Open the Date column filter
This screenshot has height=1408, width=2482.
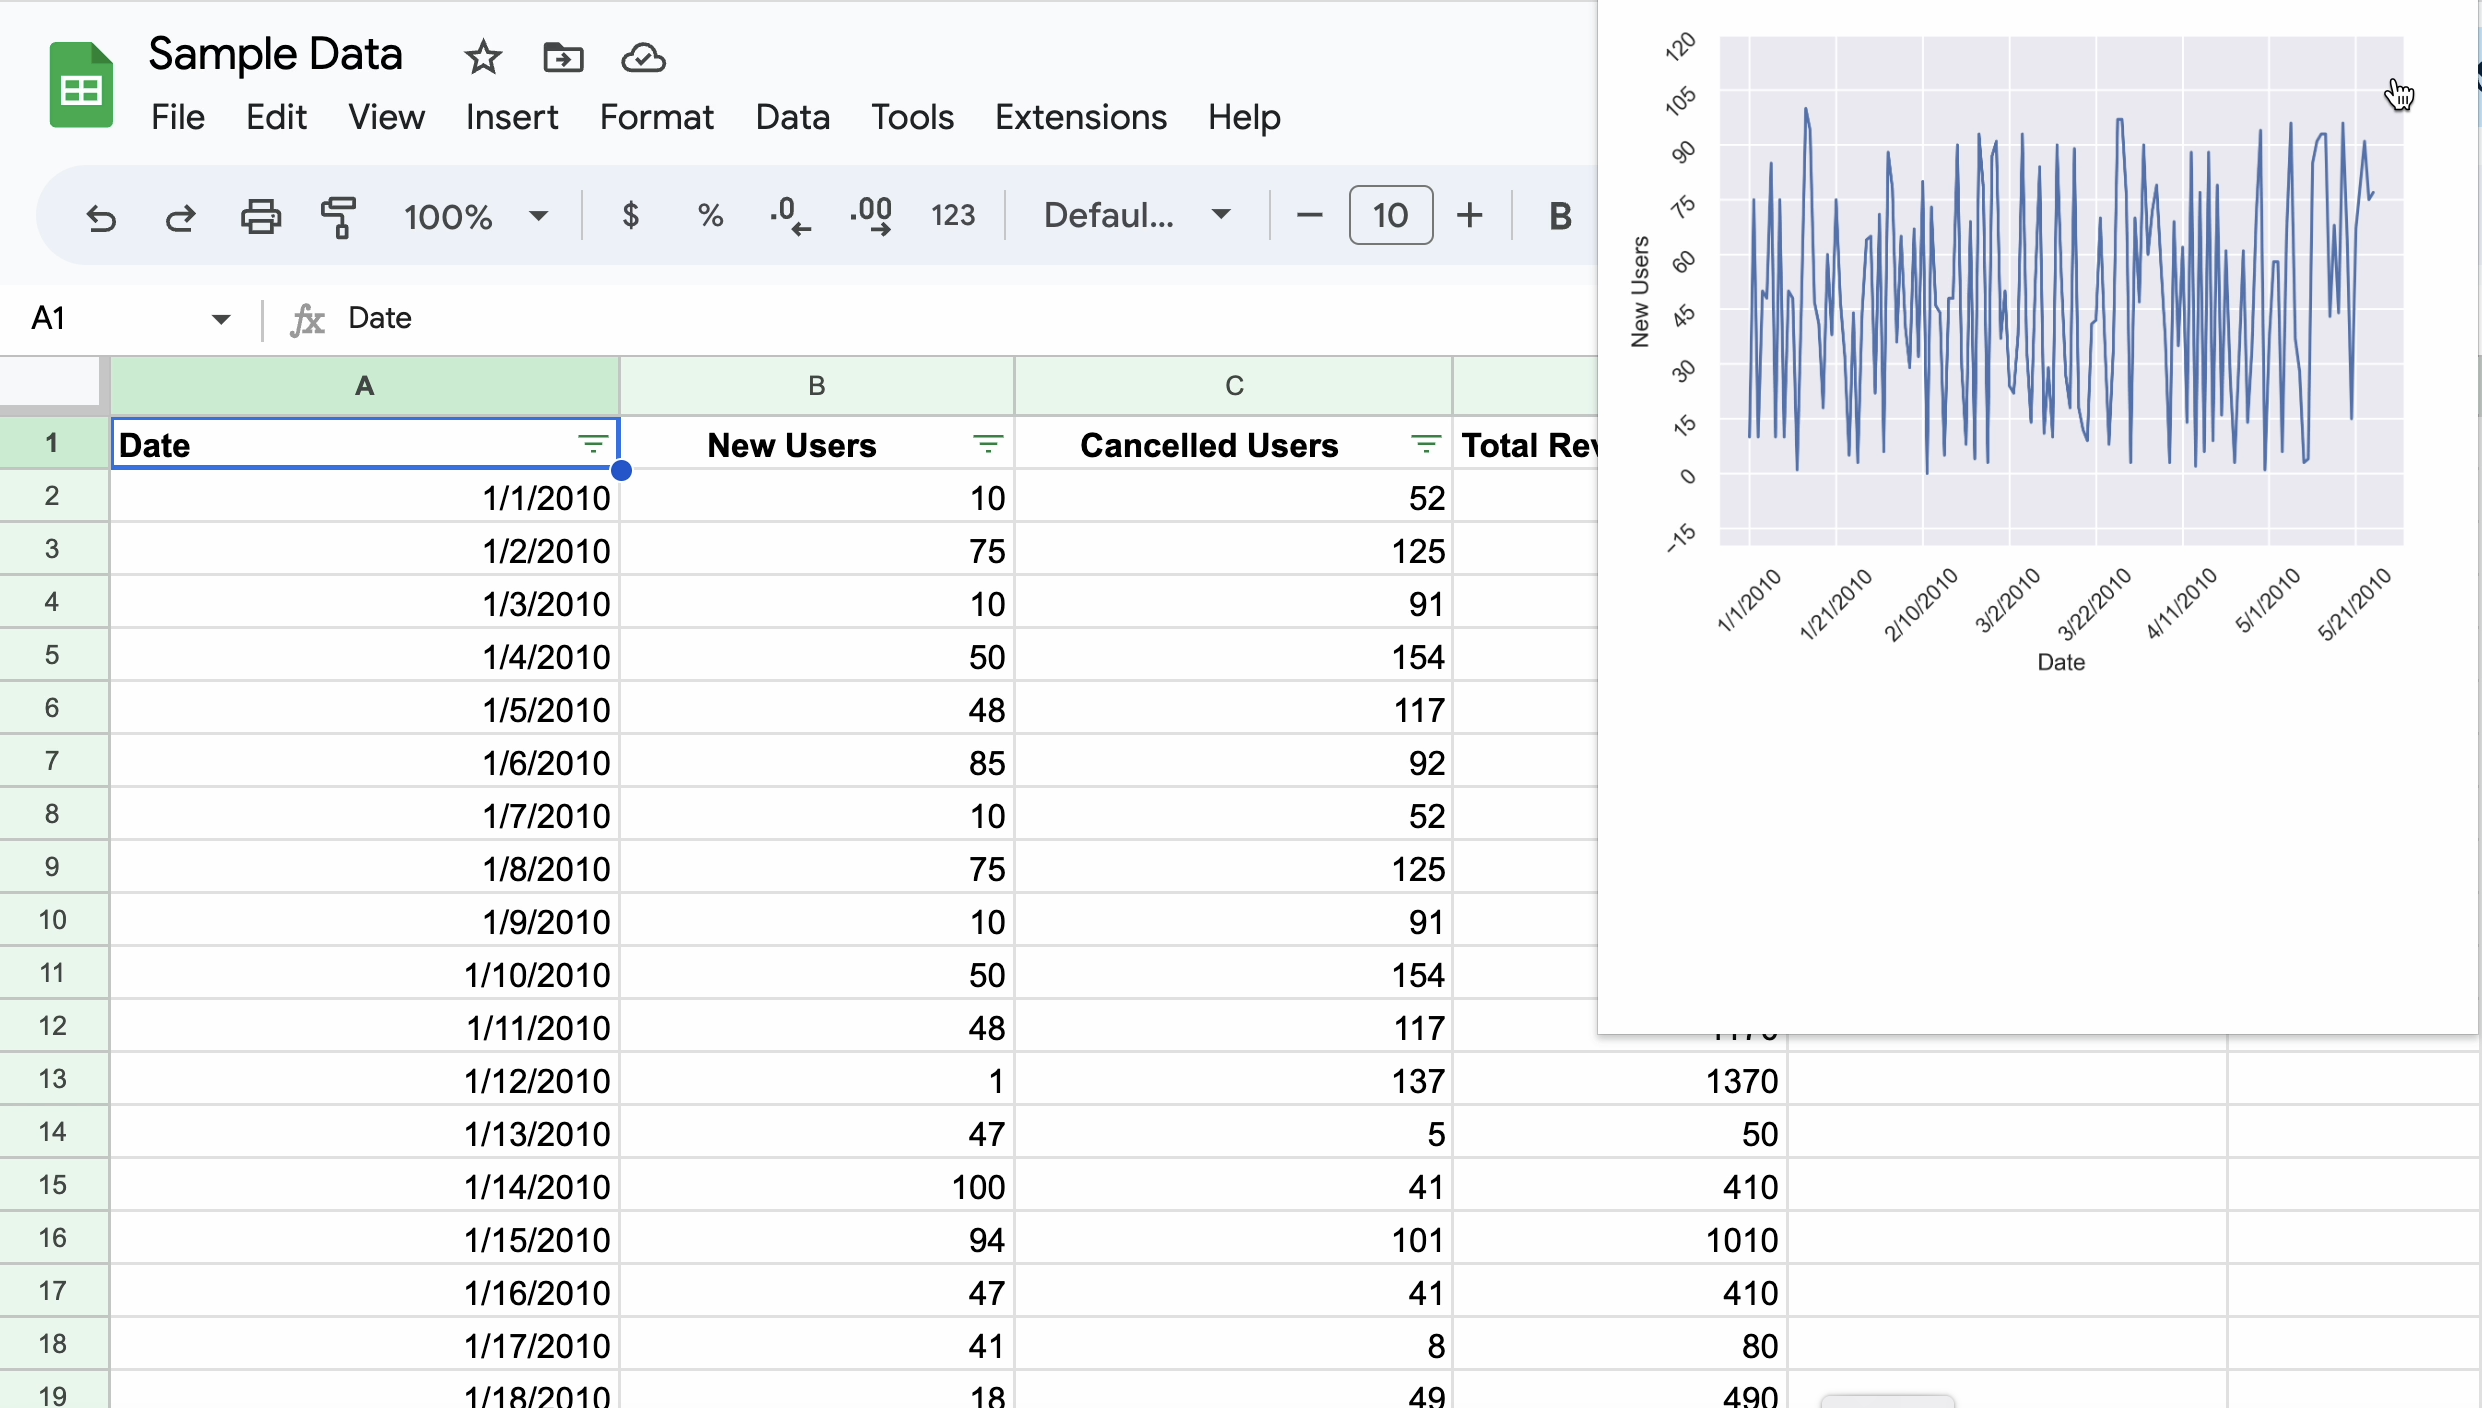coord(593,444)
